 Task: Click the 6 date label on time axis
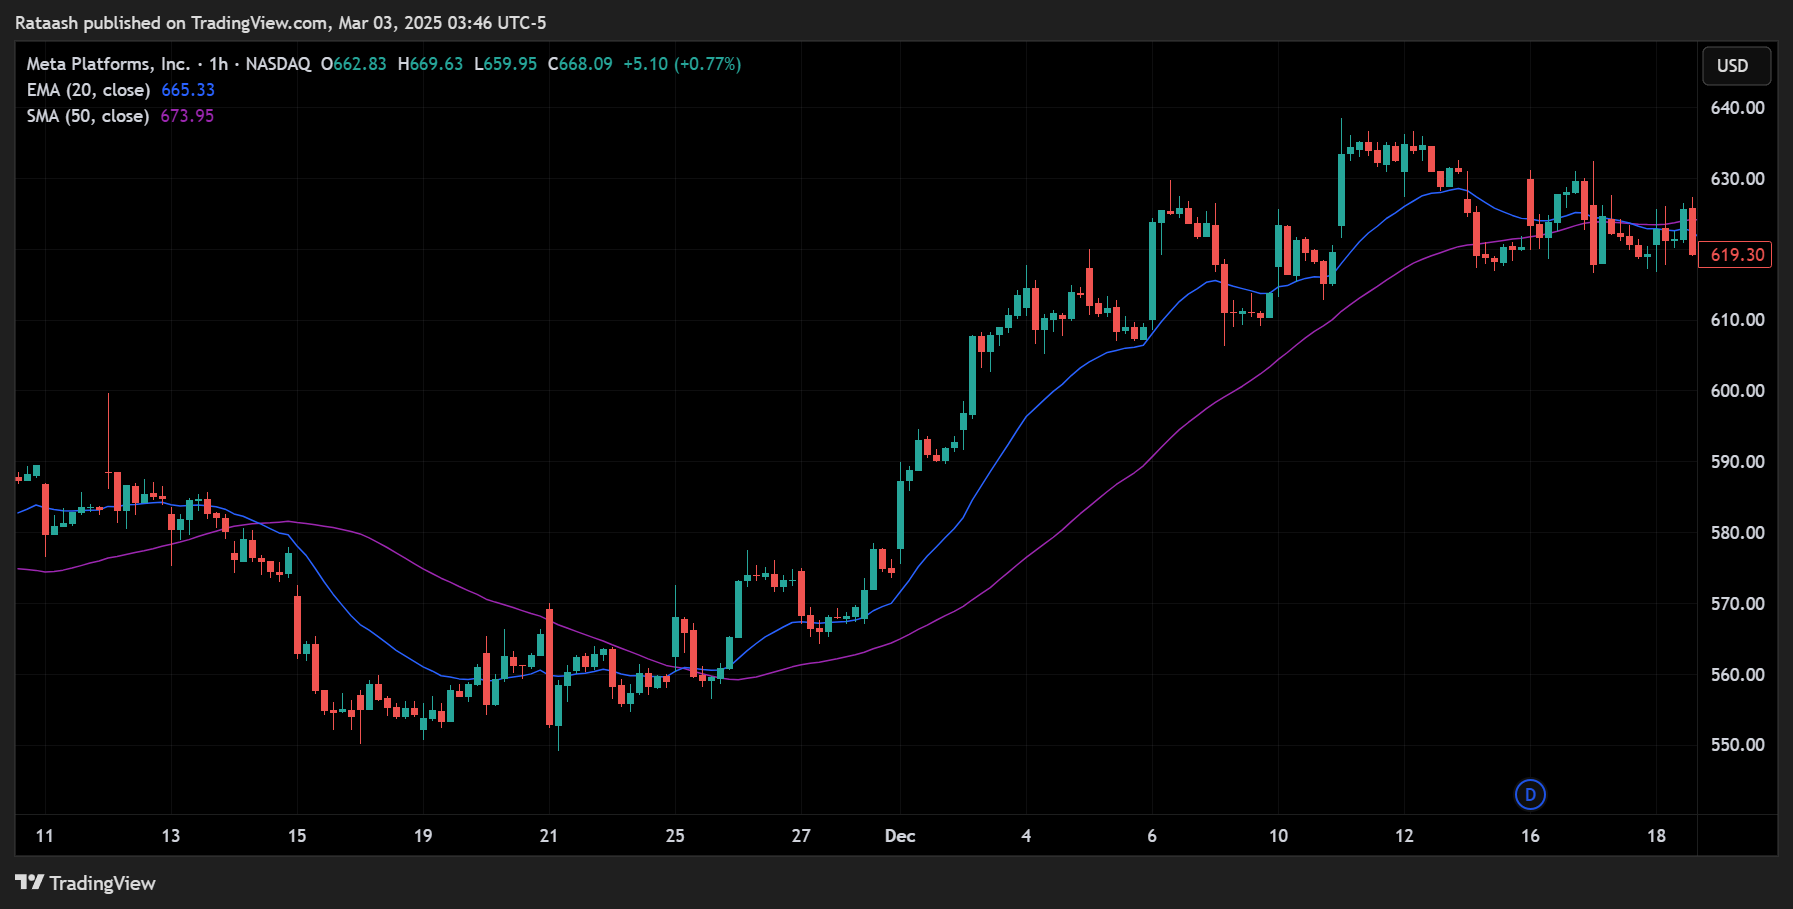(1152, 836)
